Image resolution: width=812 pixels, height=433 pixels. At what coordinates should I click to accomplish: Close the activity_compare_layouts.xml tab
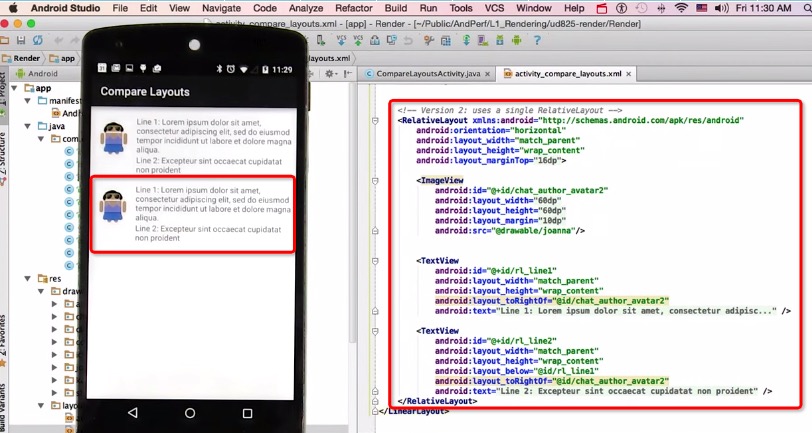tap(628, 74)
